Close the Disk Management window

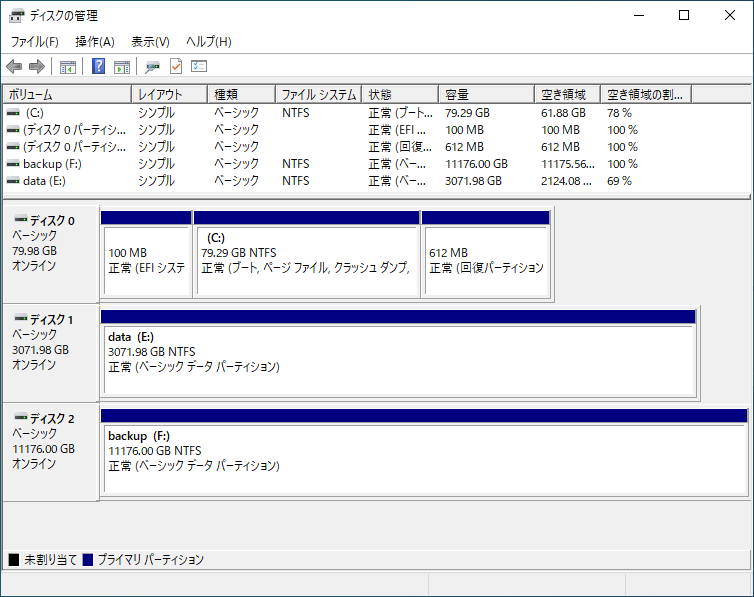tap(729, 15)
